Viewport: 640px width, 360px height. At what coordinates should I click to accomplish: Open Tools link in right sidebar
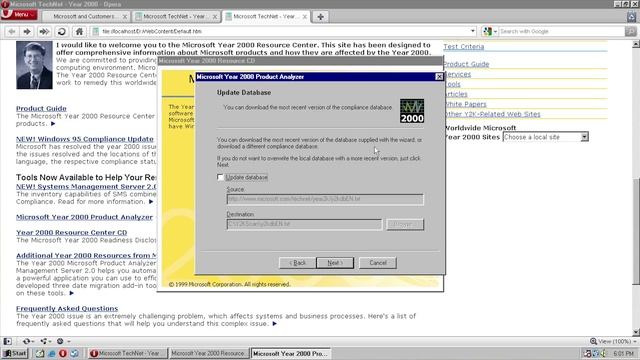click(453, 84)
